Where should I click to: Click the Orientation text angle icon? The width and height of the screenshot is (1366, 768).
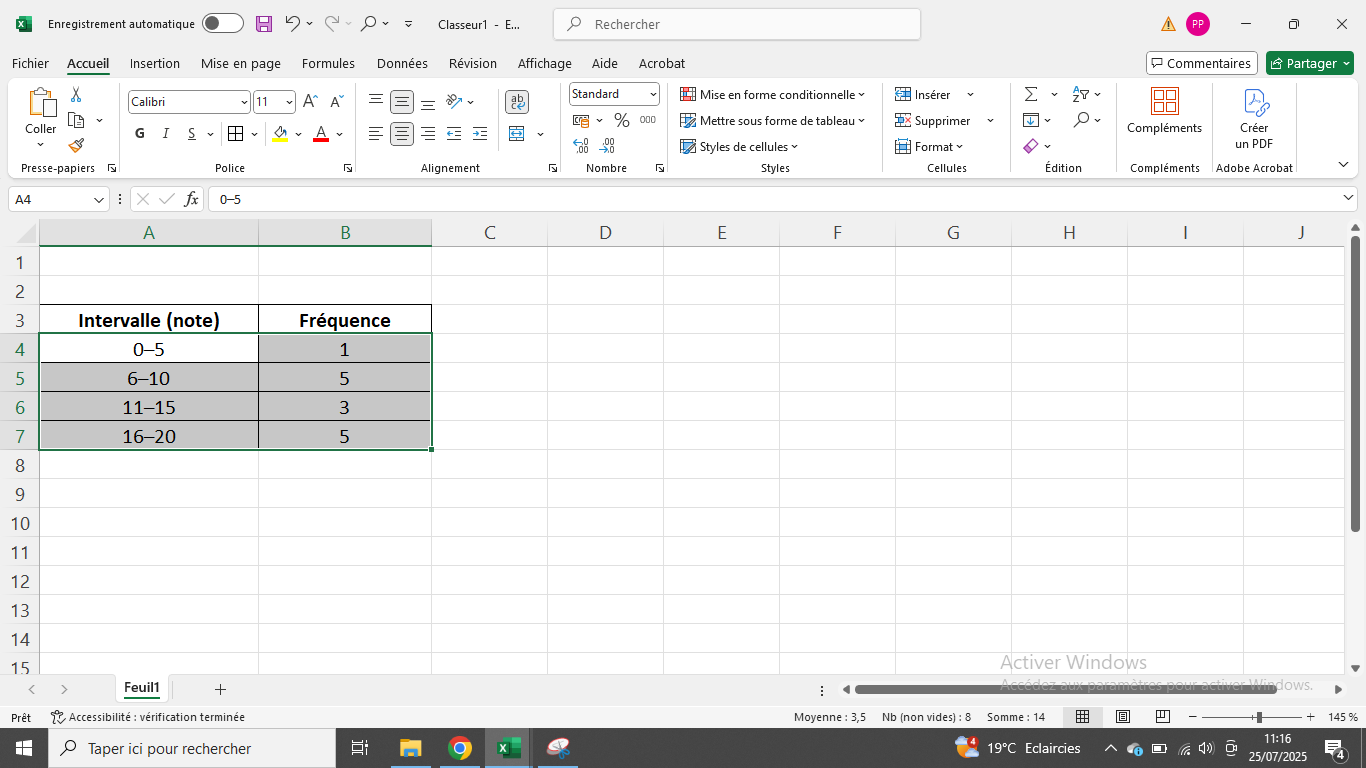coord(454,102)
